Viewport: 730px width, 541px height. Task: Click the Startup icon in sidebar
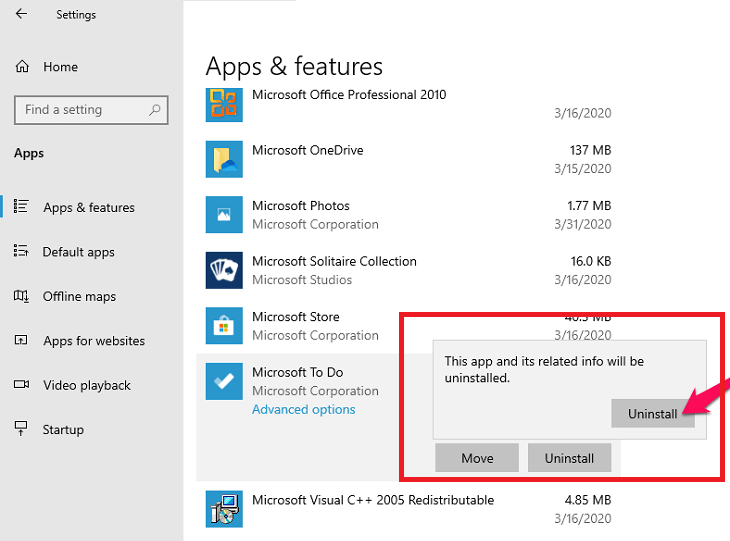(21, 428)
